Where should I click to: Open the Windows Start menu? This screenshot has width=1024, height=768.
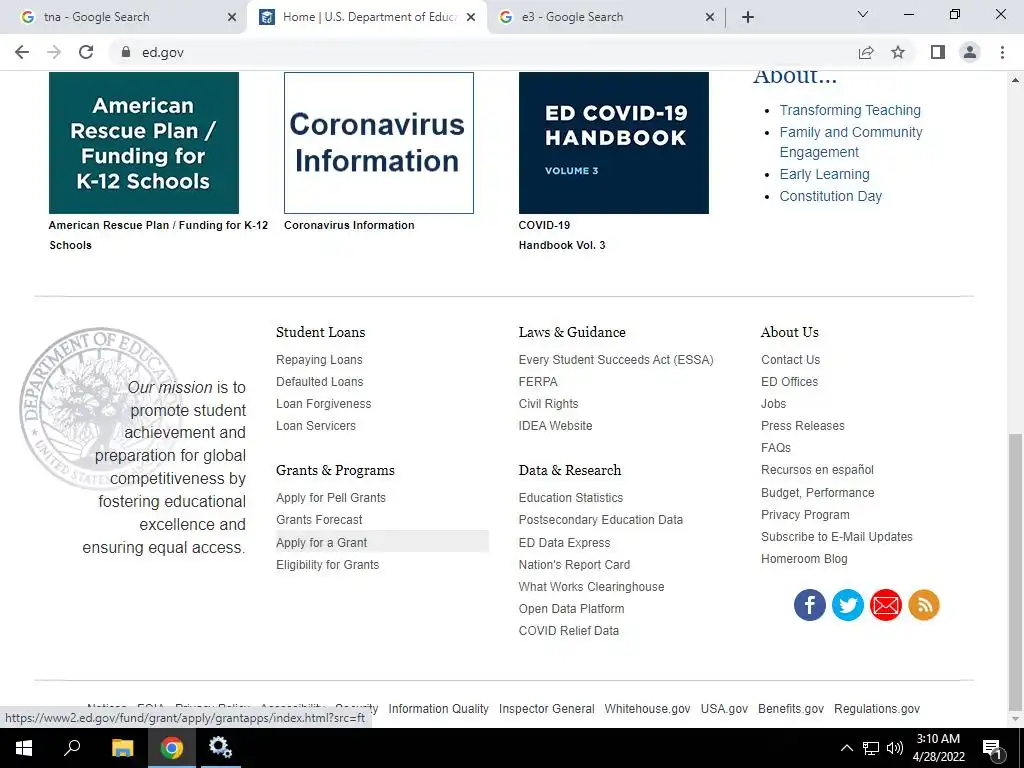point(24,748)
